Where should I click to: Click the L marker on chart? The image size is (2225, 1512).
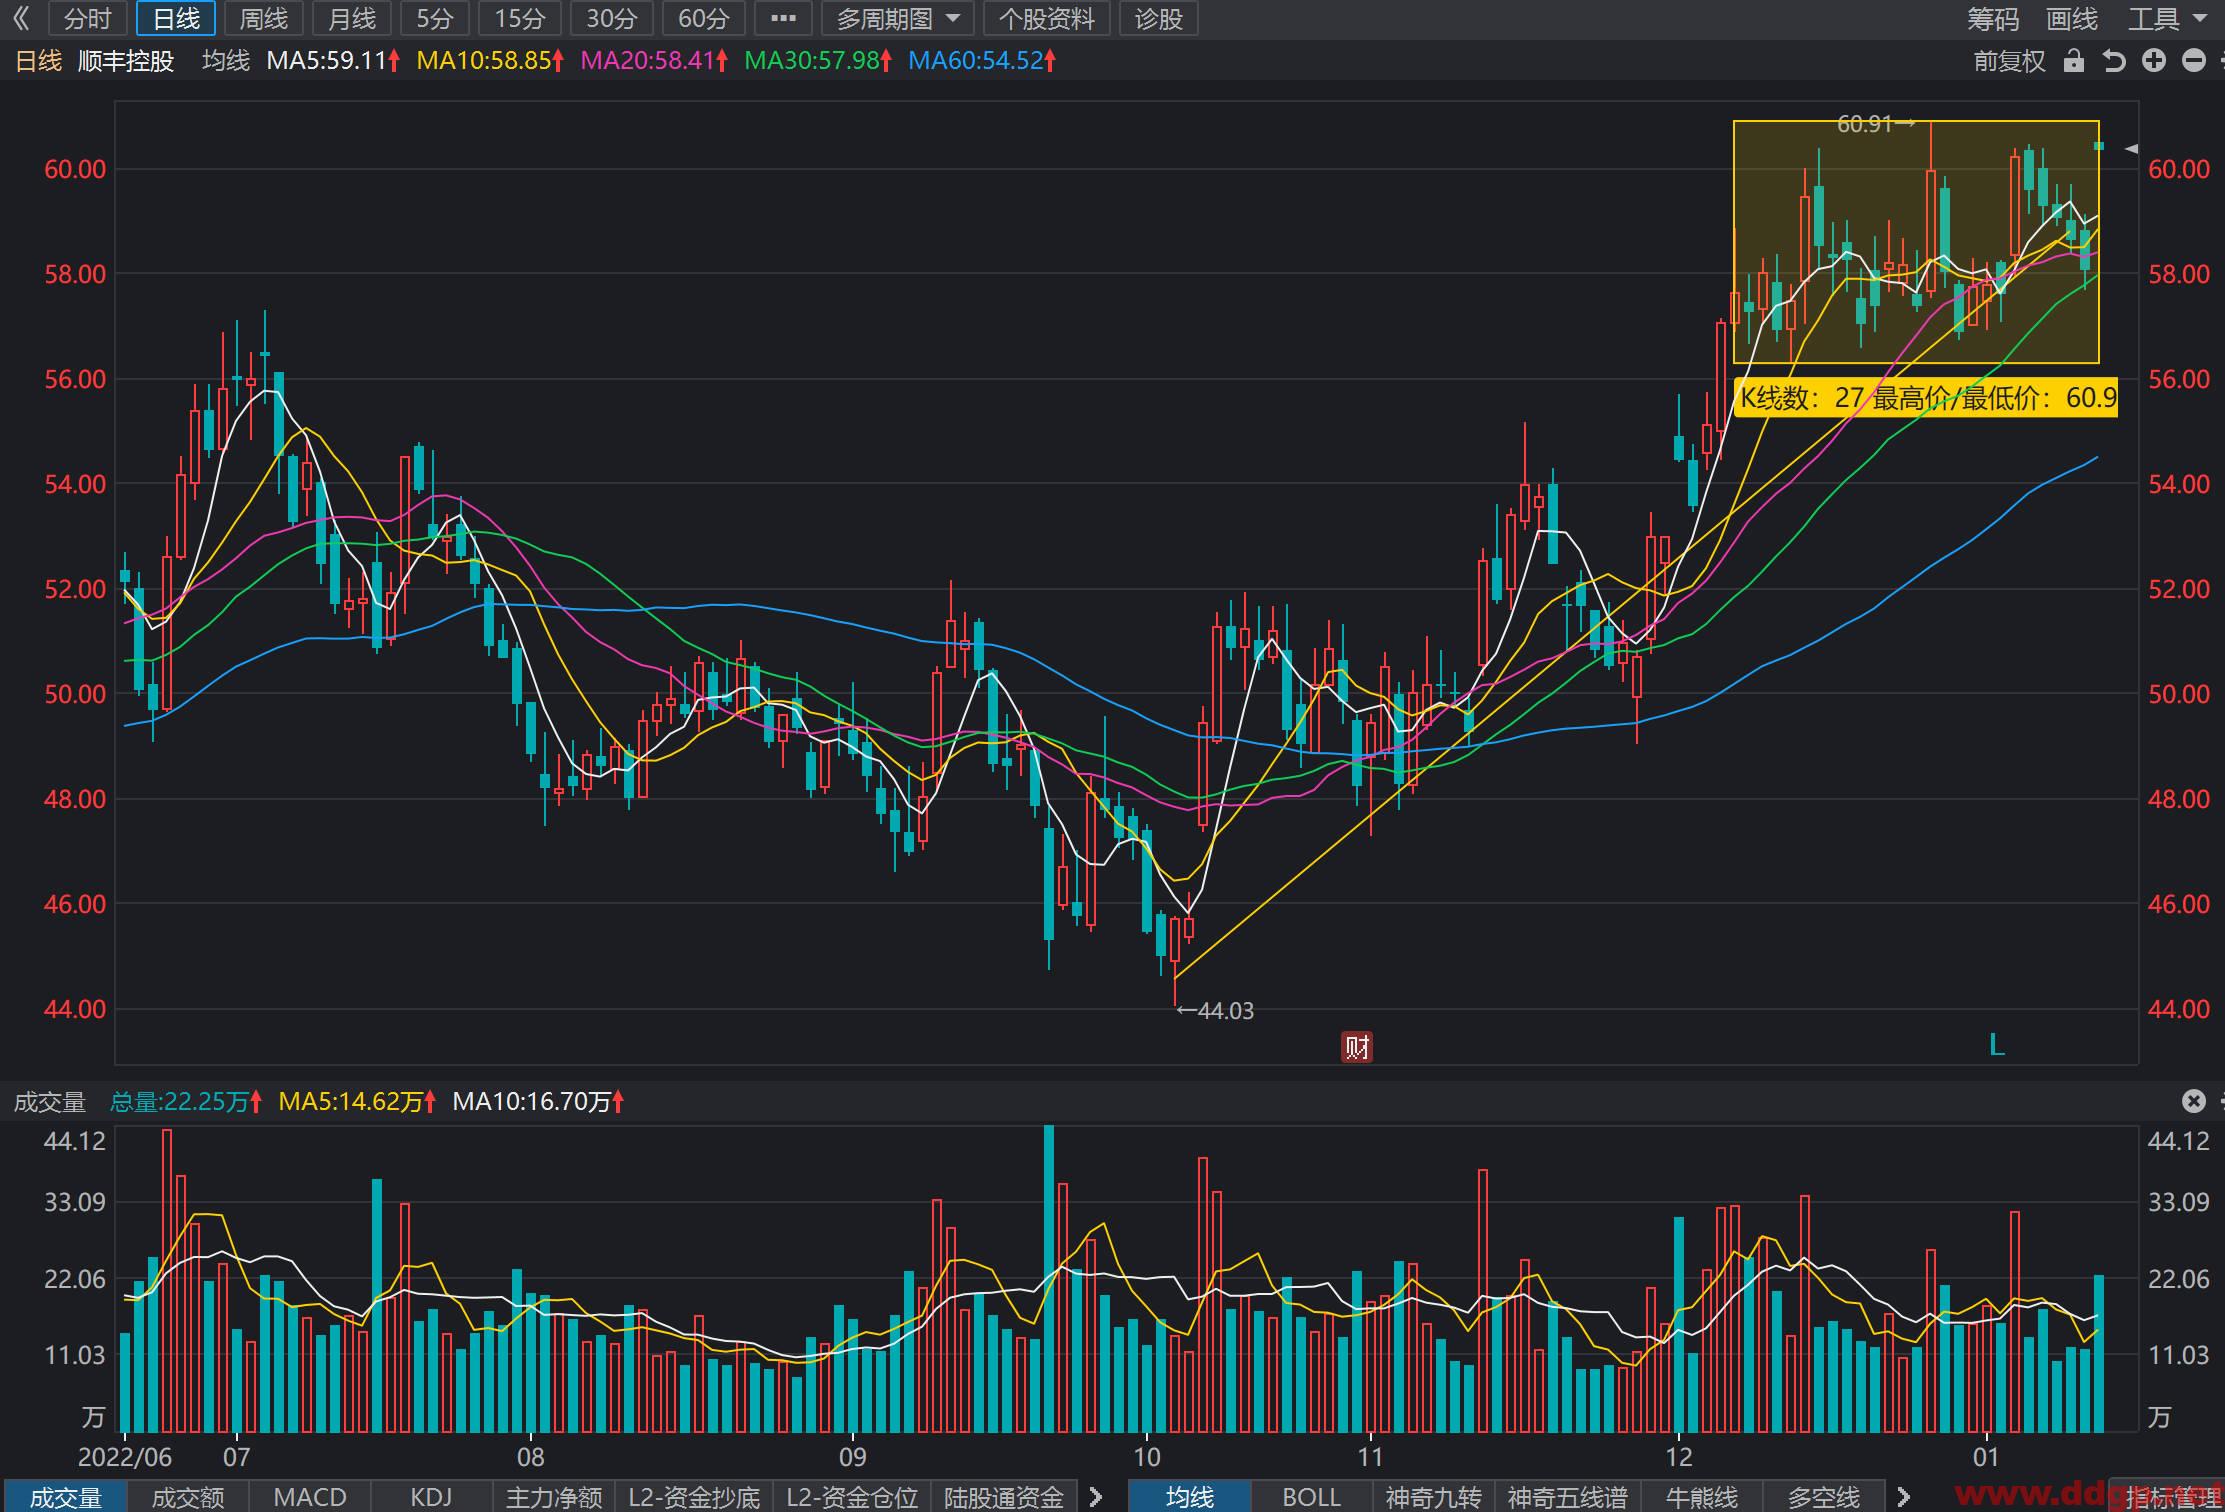pyautogui.click(x=1997, y=1045)
